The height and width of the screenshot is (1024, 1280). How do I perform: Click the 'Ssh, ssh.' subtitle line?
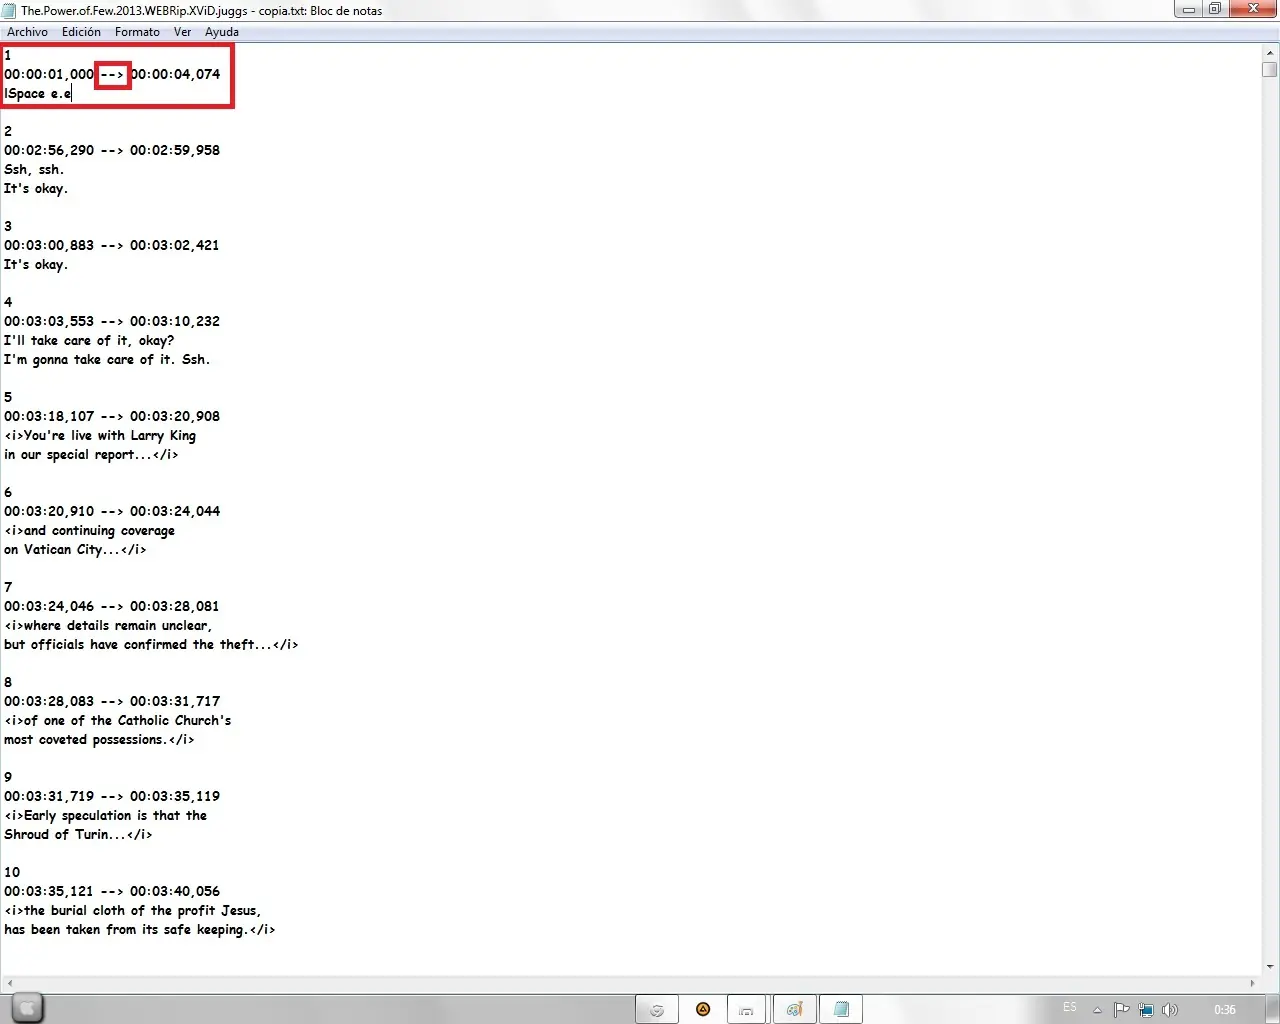(34, 169)
